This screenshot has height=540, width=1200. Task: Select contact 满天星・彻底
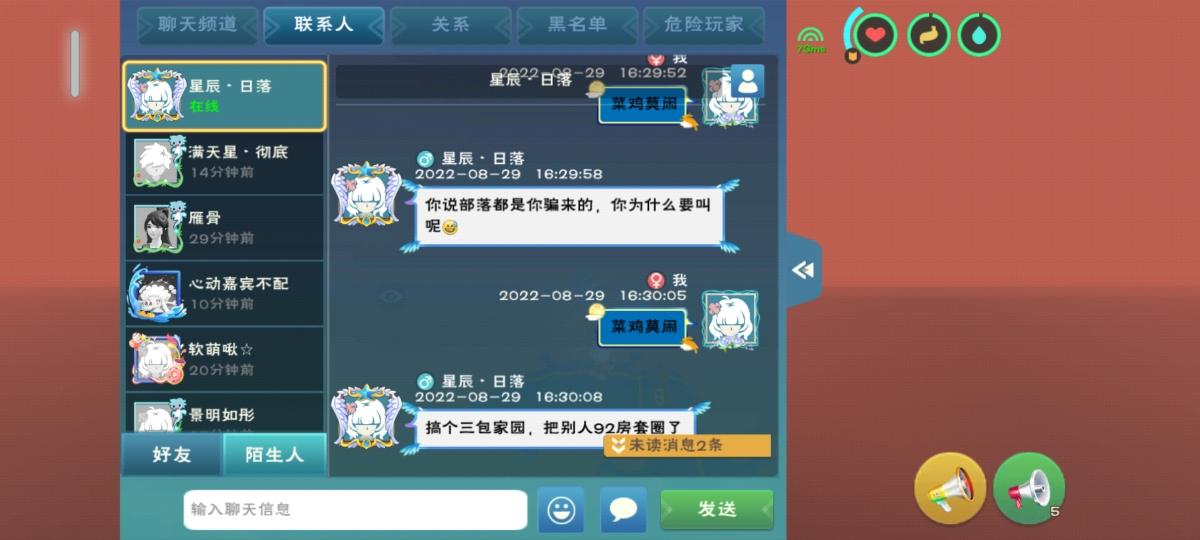point(225,162)
